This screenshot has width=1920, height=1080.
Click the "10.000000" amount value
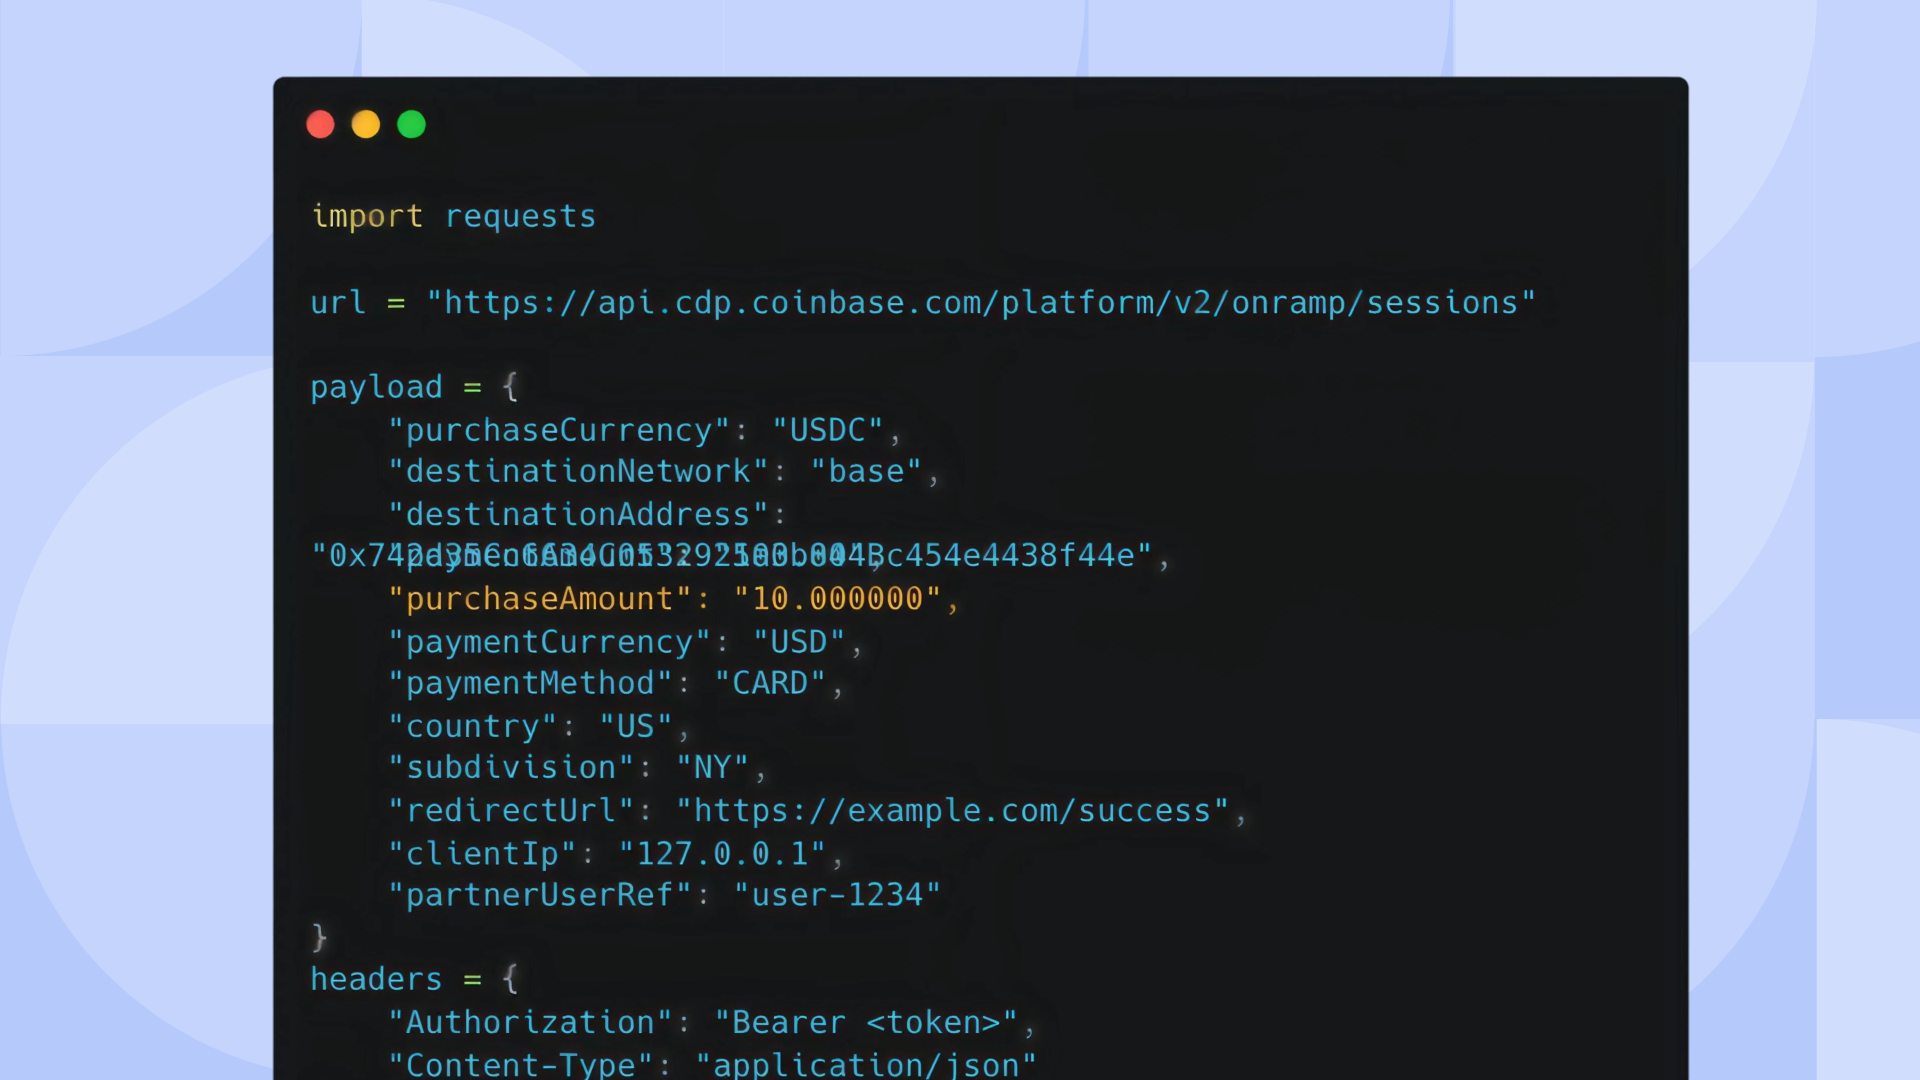(x=837, y=599)
